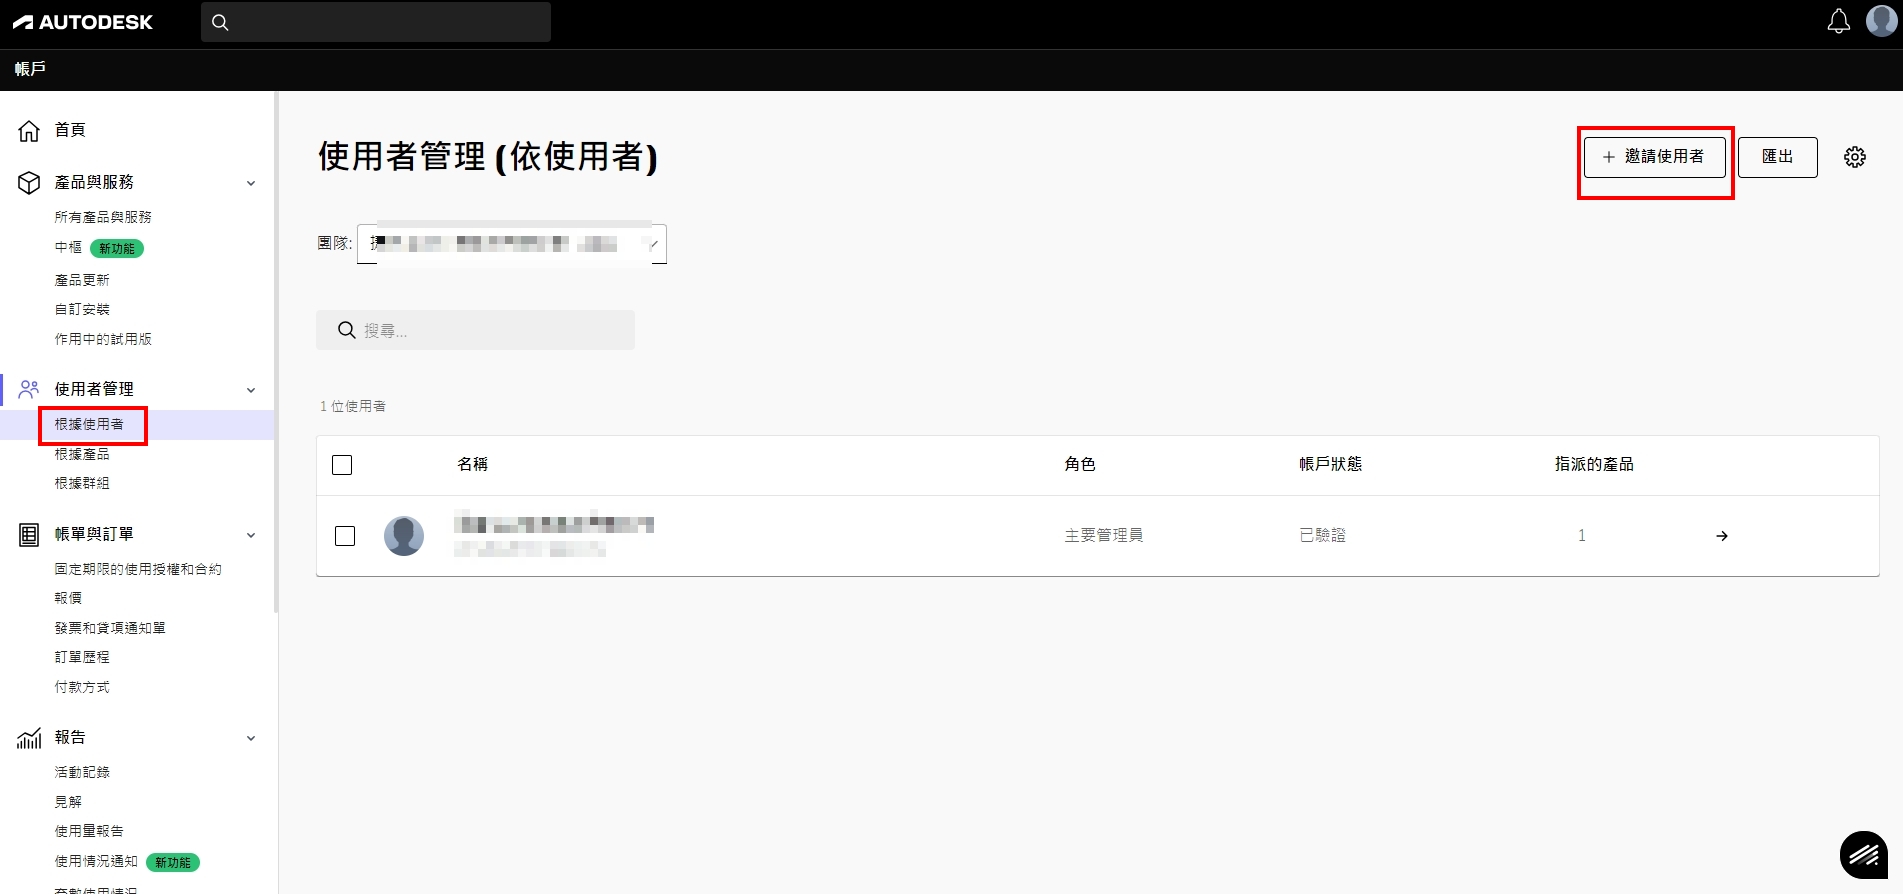Go to 根據產品 in sidebar
Image resolution: width=1903 pixels, height=894 pixels.
pos(82,454)
